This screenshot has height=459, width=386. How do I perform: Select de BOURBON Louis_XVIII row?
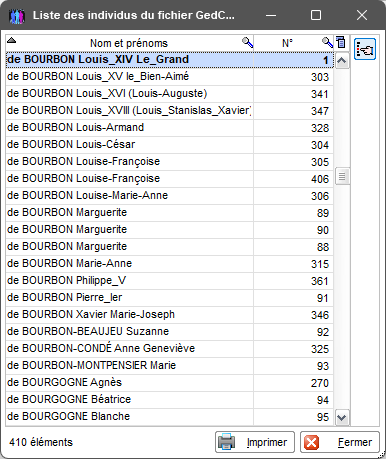(169, 111)
